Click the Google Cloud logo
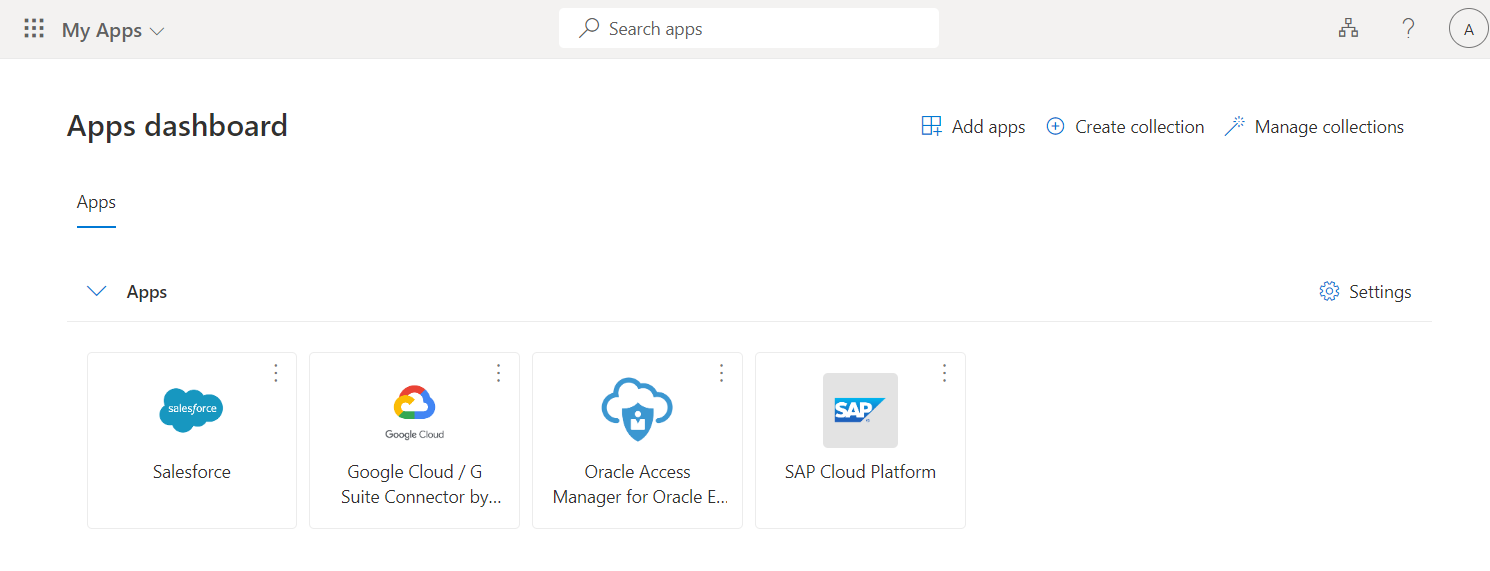Image resolution: width=1490 pixels, height=571 pixels. 414,411
